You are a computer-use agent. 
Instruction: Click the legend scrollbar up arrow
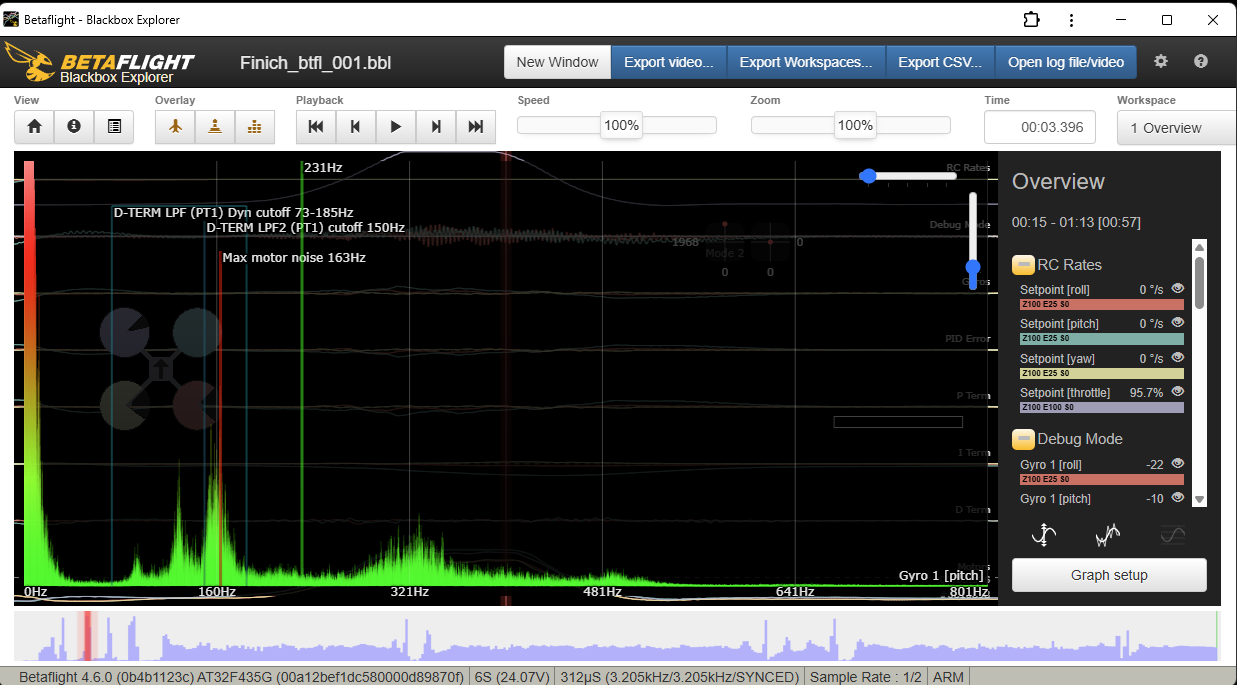click(x=1200, y=247)
